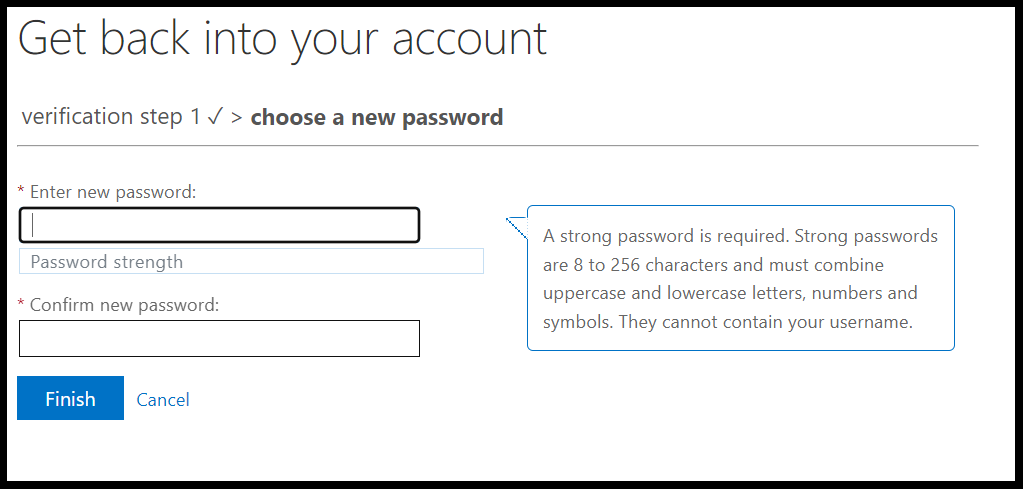Click the red asterisk beside Confirm new password
This screenshot has height=491, width=1023.
(x=22, y=304)
